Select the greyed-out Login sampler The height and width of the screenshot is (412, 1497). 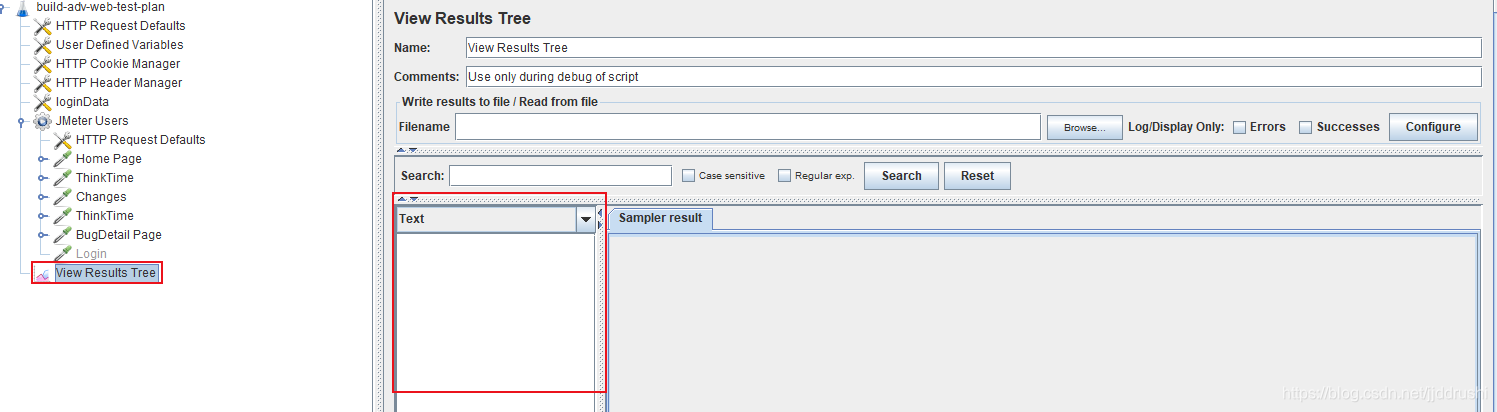pyautogui.click(x=91, y=254)
